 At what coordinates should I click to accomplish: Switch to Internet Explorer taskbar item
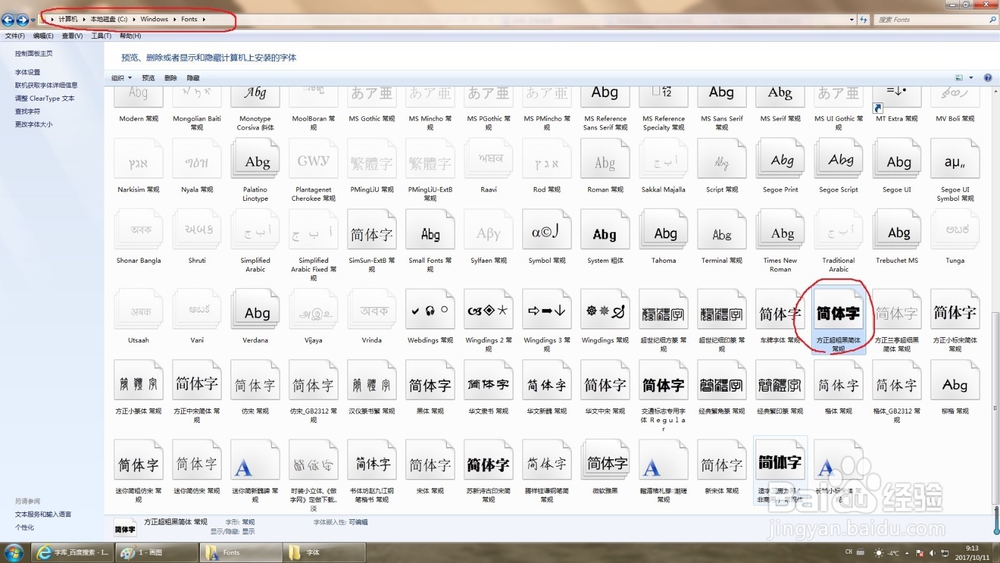coord(74,552)
